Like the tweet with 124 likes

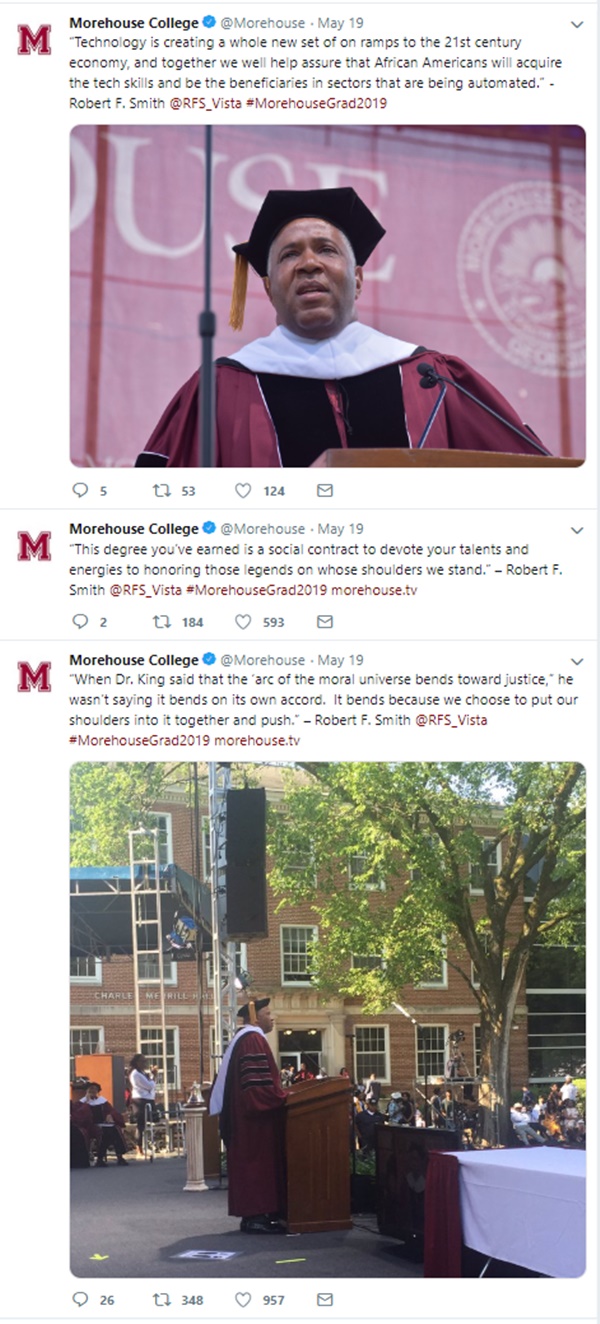(x=243, y=490)
